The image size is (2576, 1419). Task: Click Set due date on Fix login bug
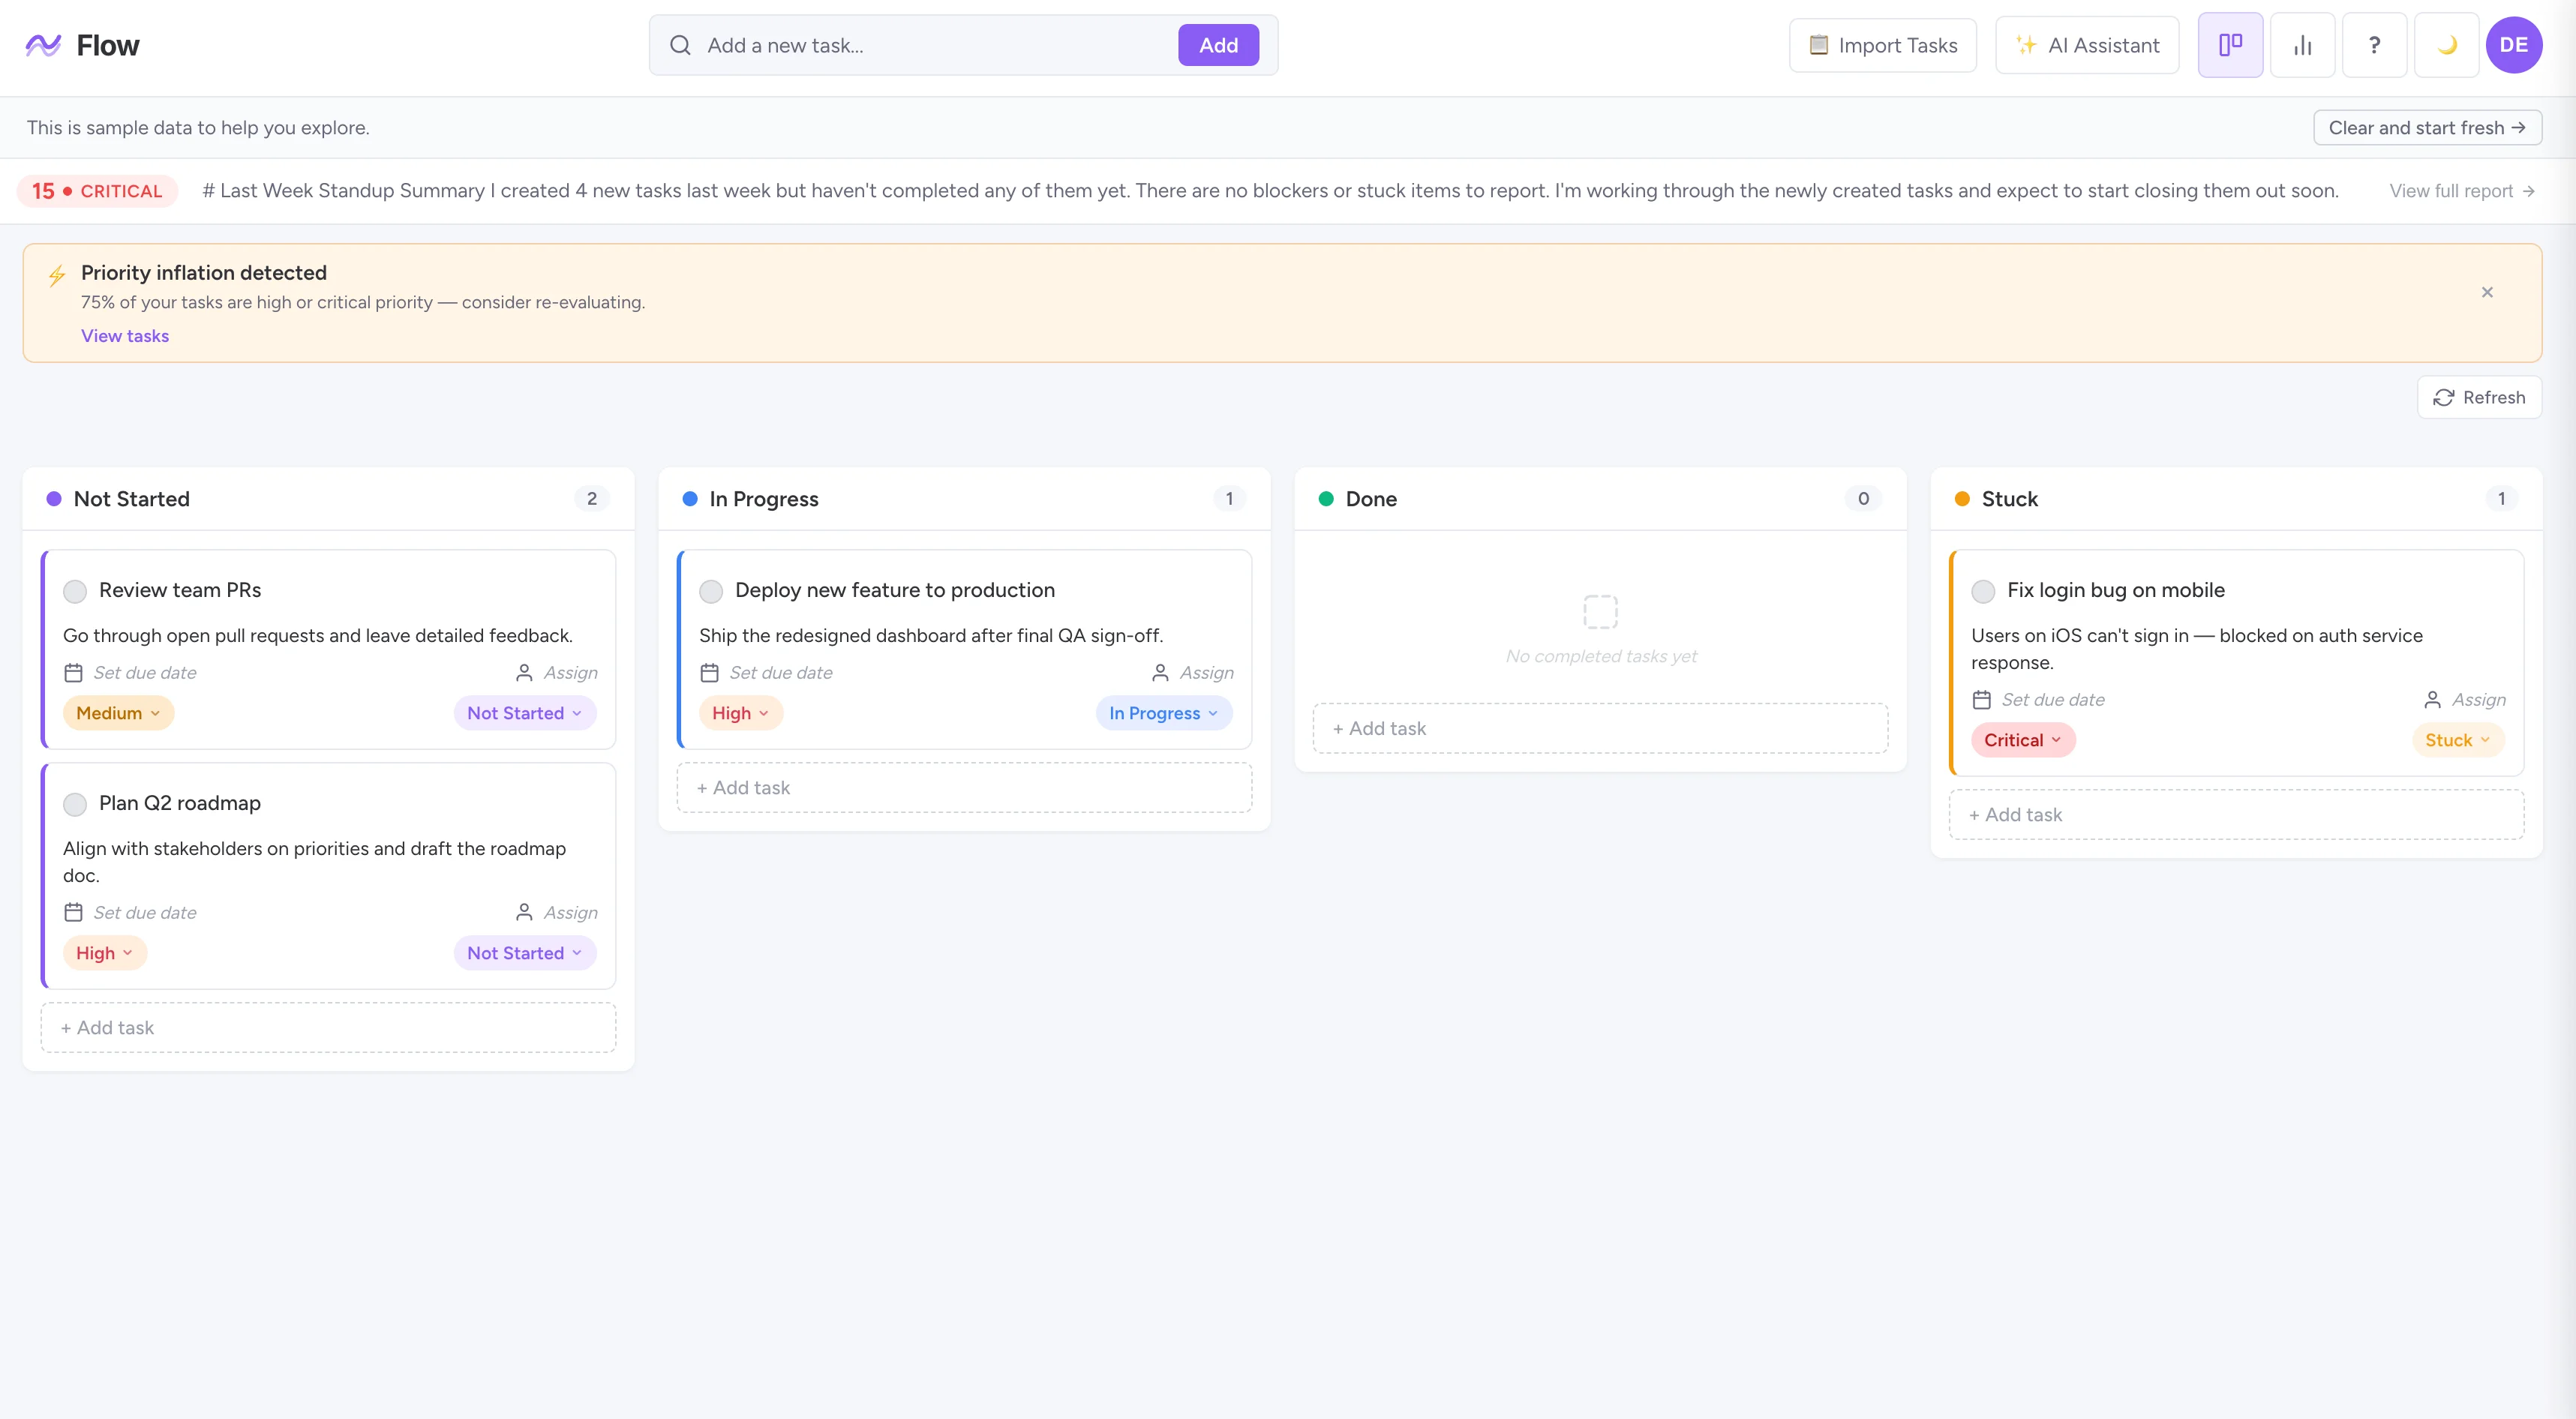[2053, 700]
